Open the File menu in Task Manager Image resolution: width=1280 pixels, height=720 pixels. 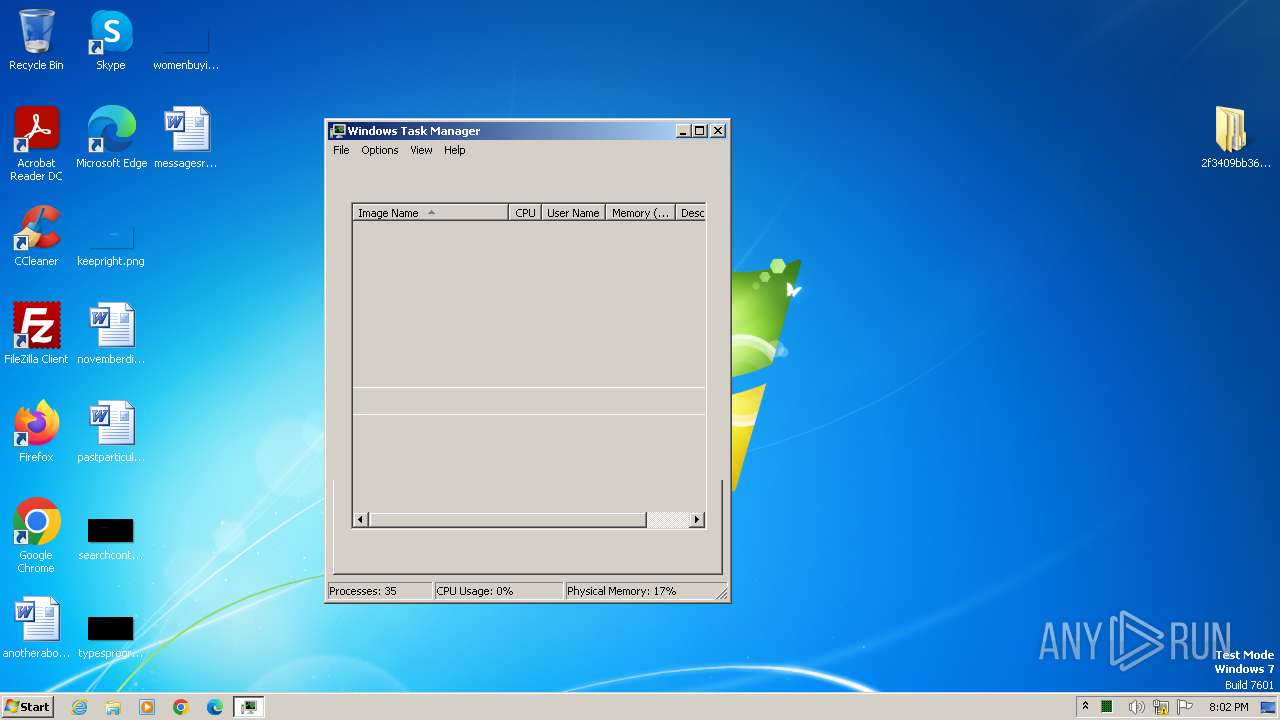(x=341, y=150)
